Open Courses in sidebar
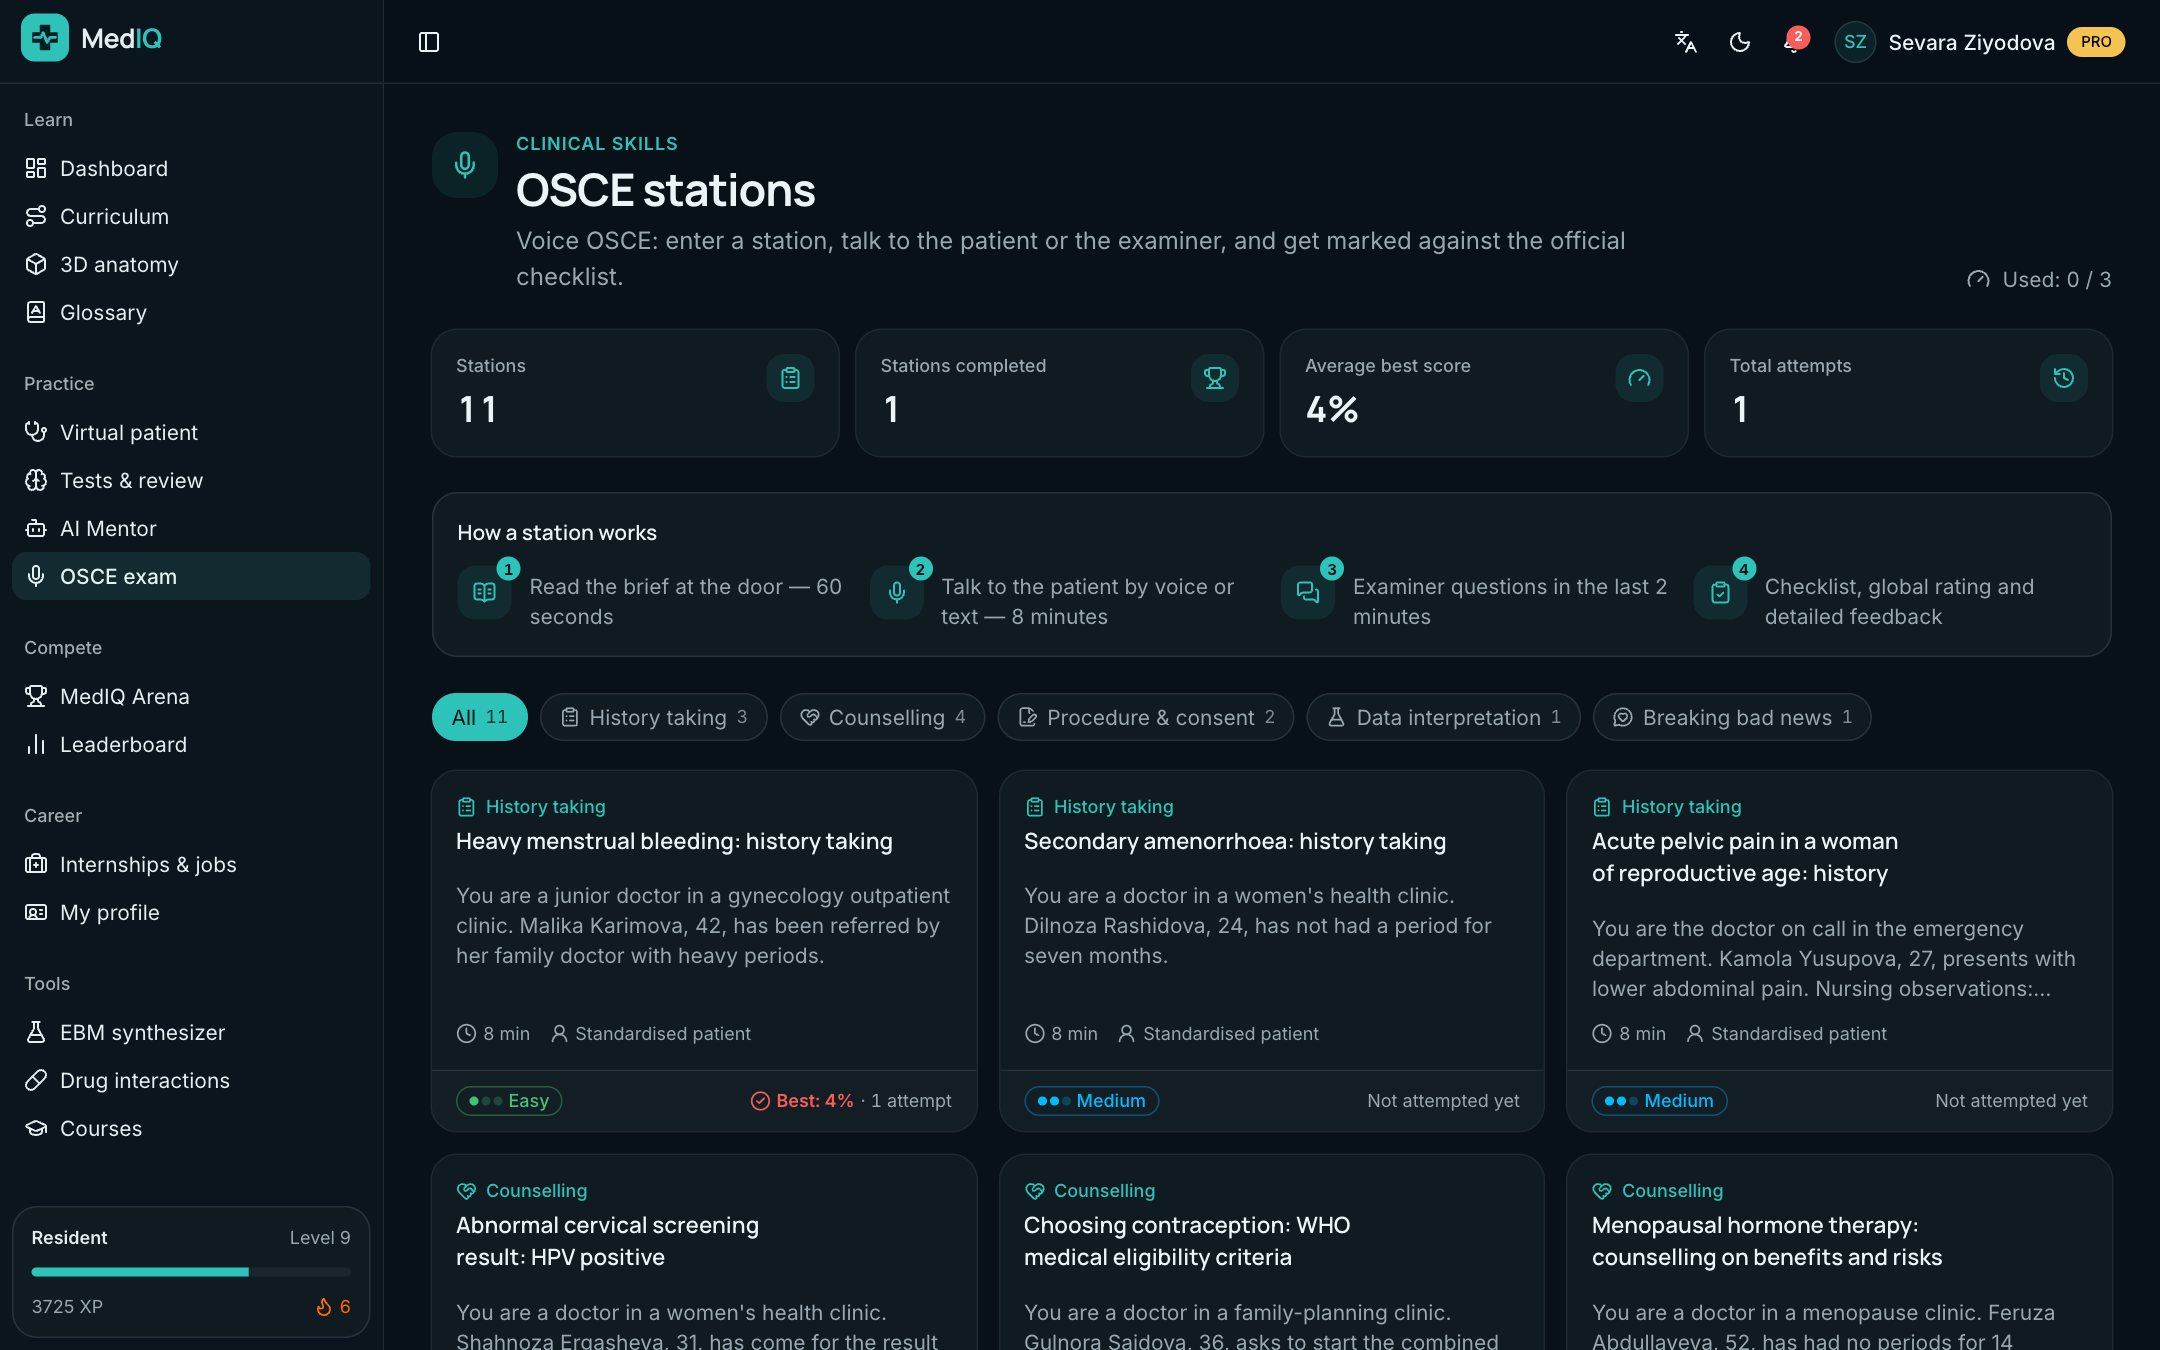Viewport: 2160px width, 1350px height. (191, 1128)
